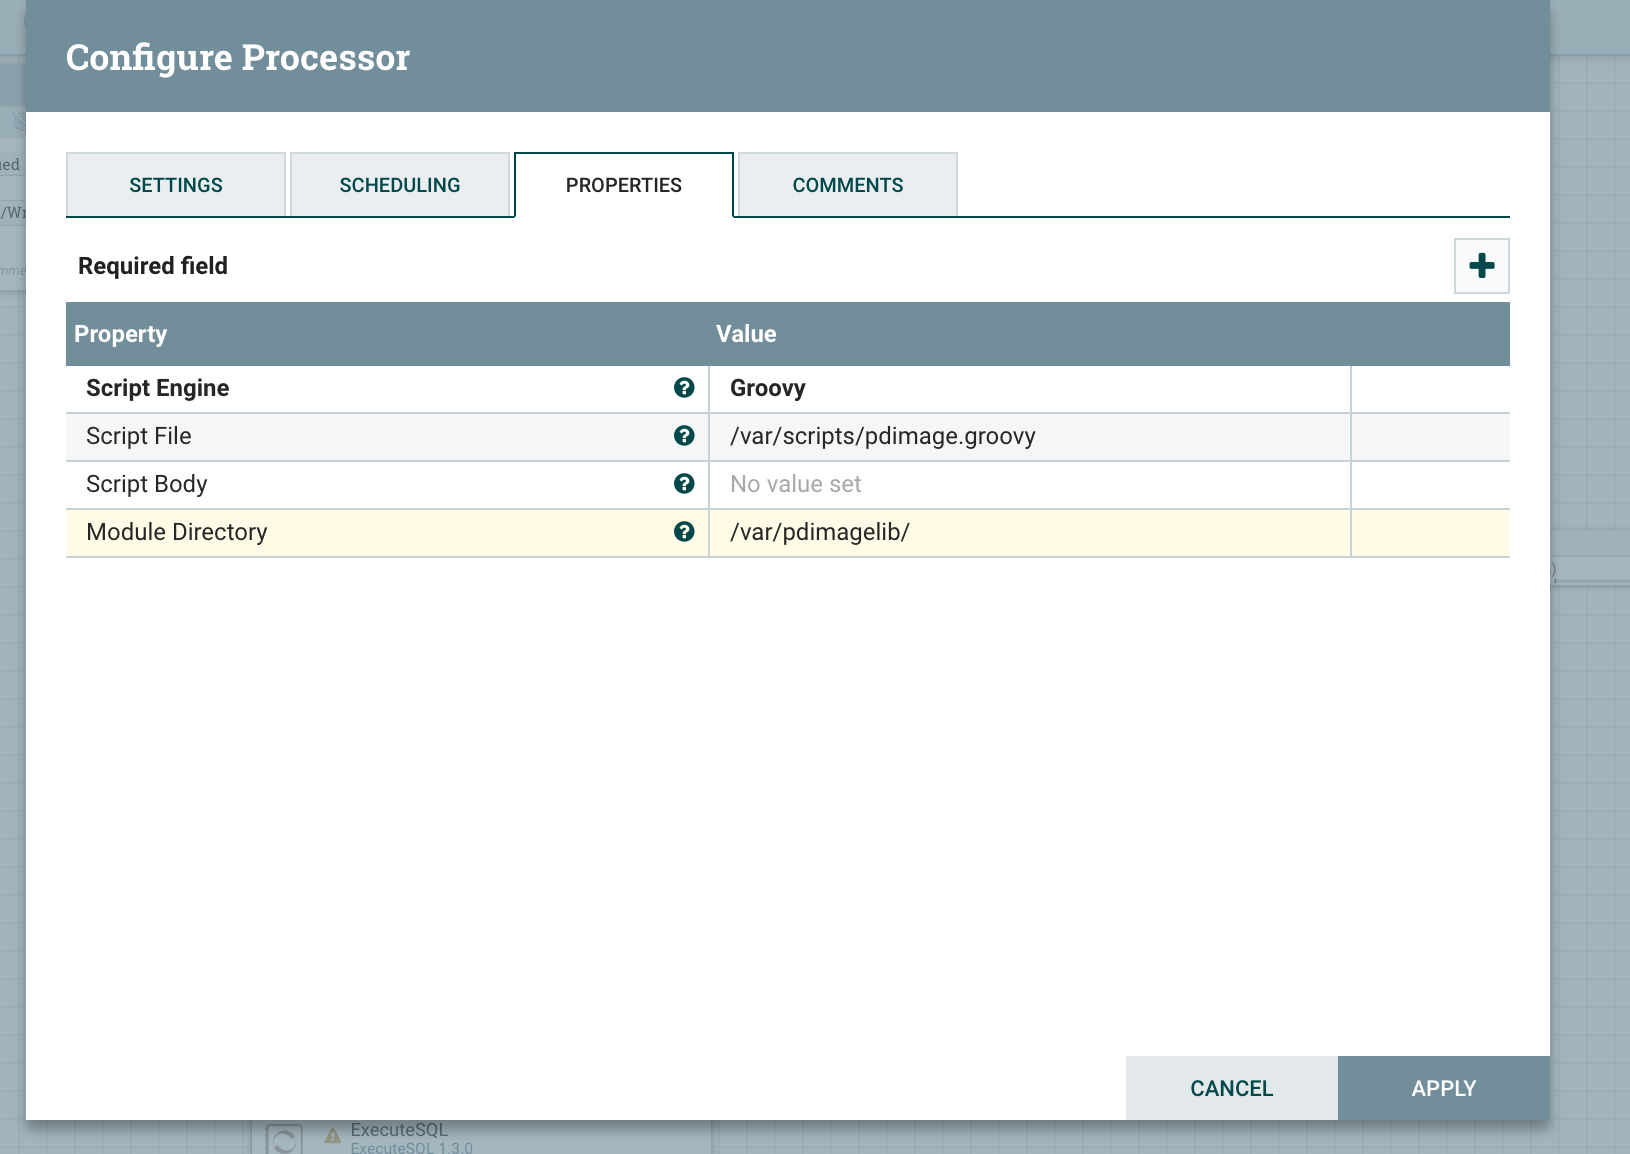Click help icon beside Script File
Screen dimensions: 1630x1154
tap(684, 436)
